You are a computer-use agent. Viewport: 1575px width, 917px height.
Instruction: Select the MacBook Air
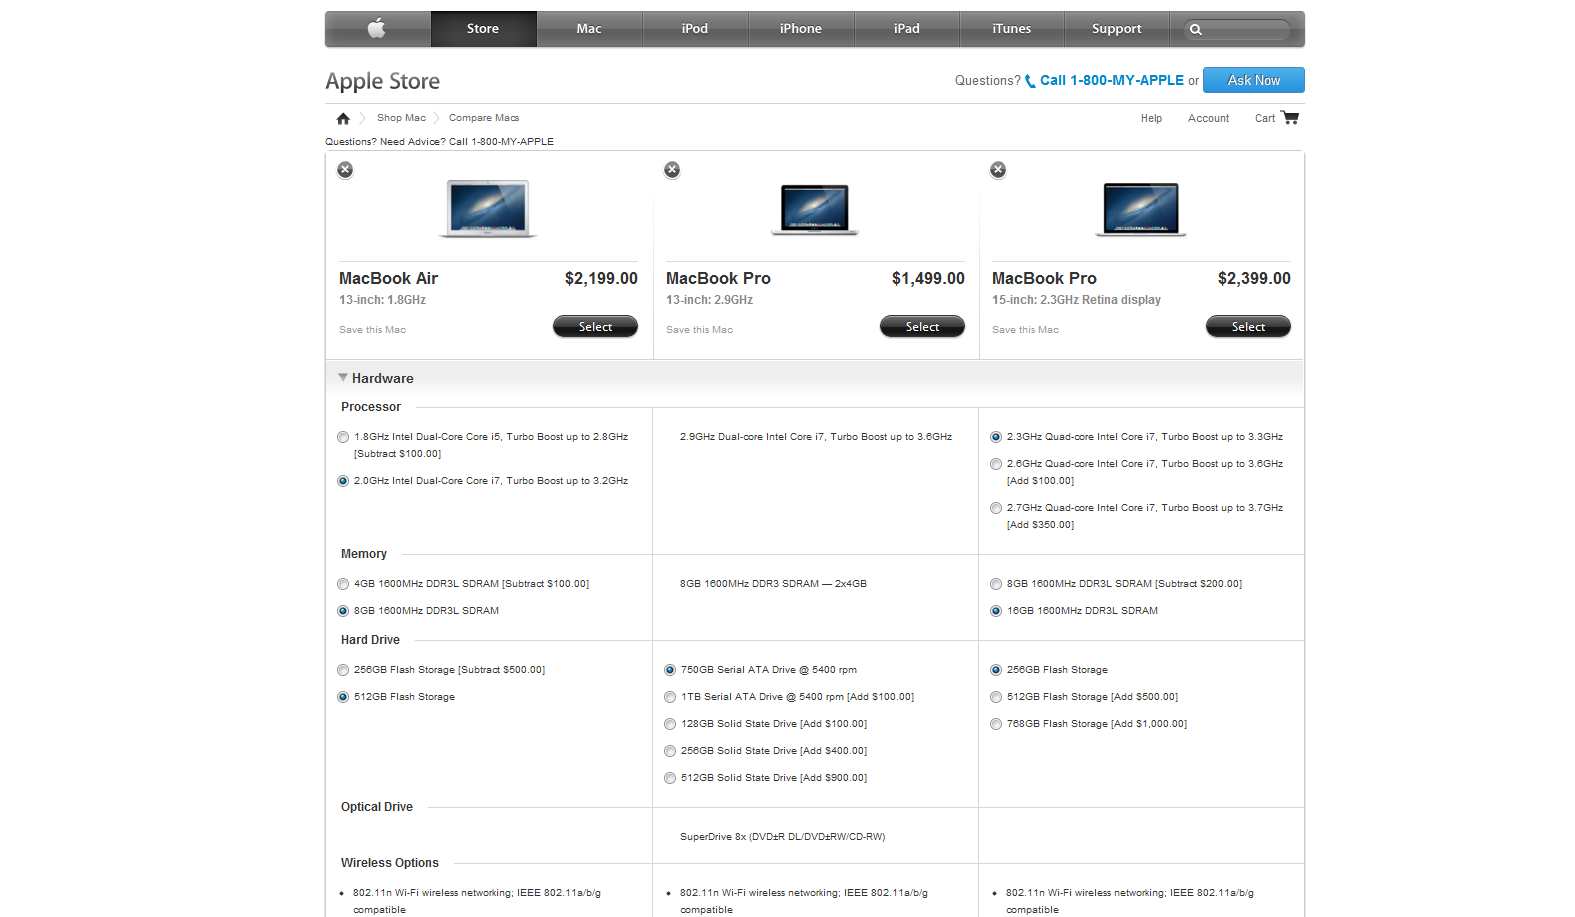pyautogui.click(x=595, y=327)
